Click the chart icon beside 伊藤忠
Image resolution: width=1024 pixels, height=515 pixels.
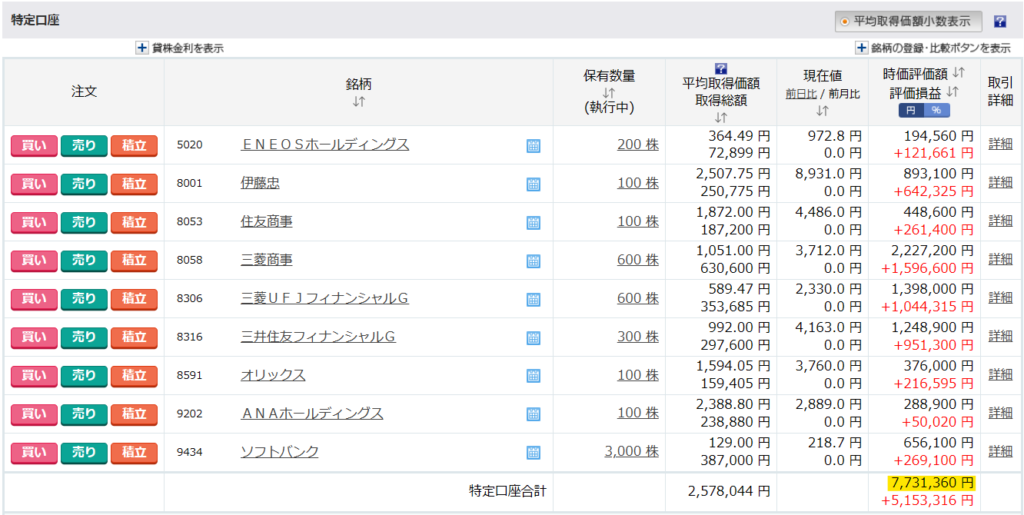click(533, 184)
